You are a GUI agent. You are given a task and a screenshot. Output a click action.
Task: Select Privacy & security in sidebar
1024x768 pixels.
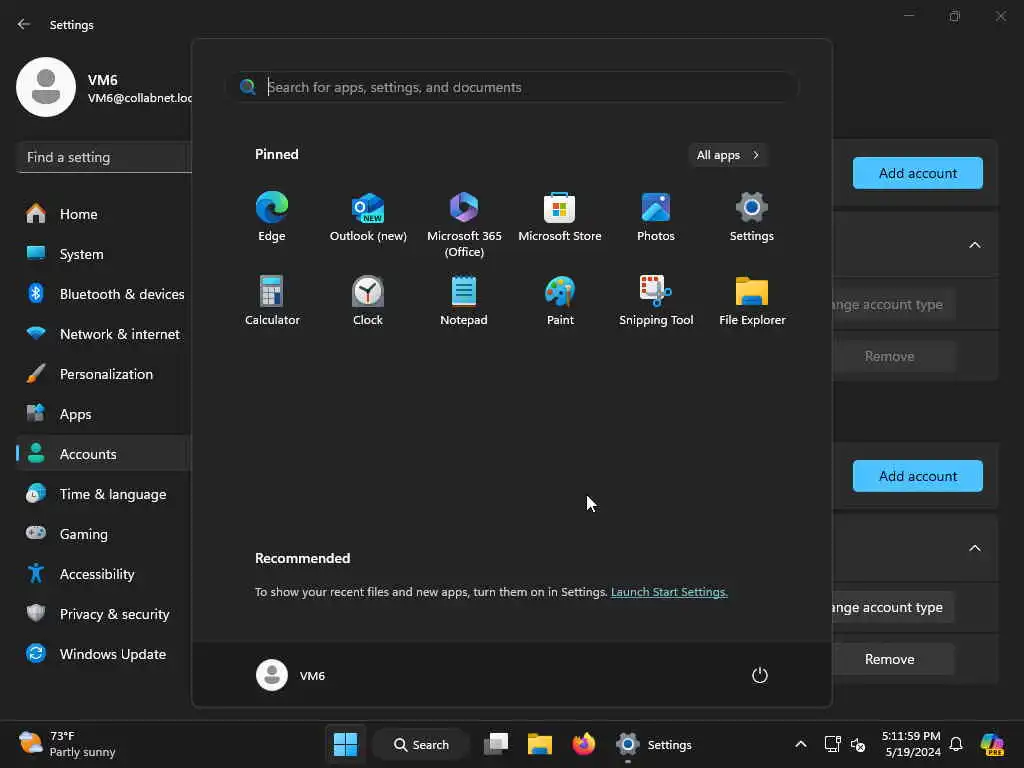(x=104, y=614)
